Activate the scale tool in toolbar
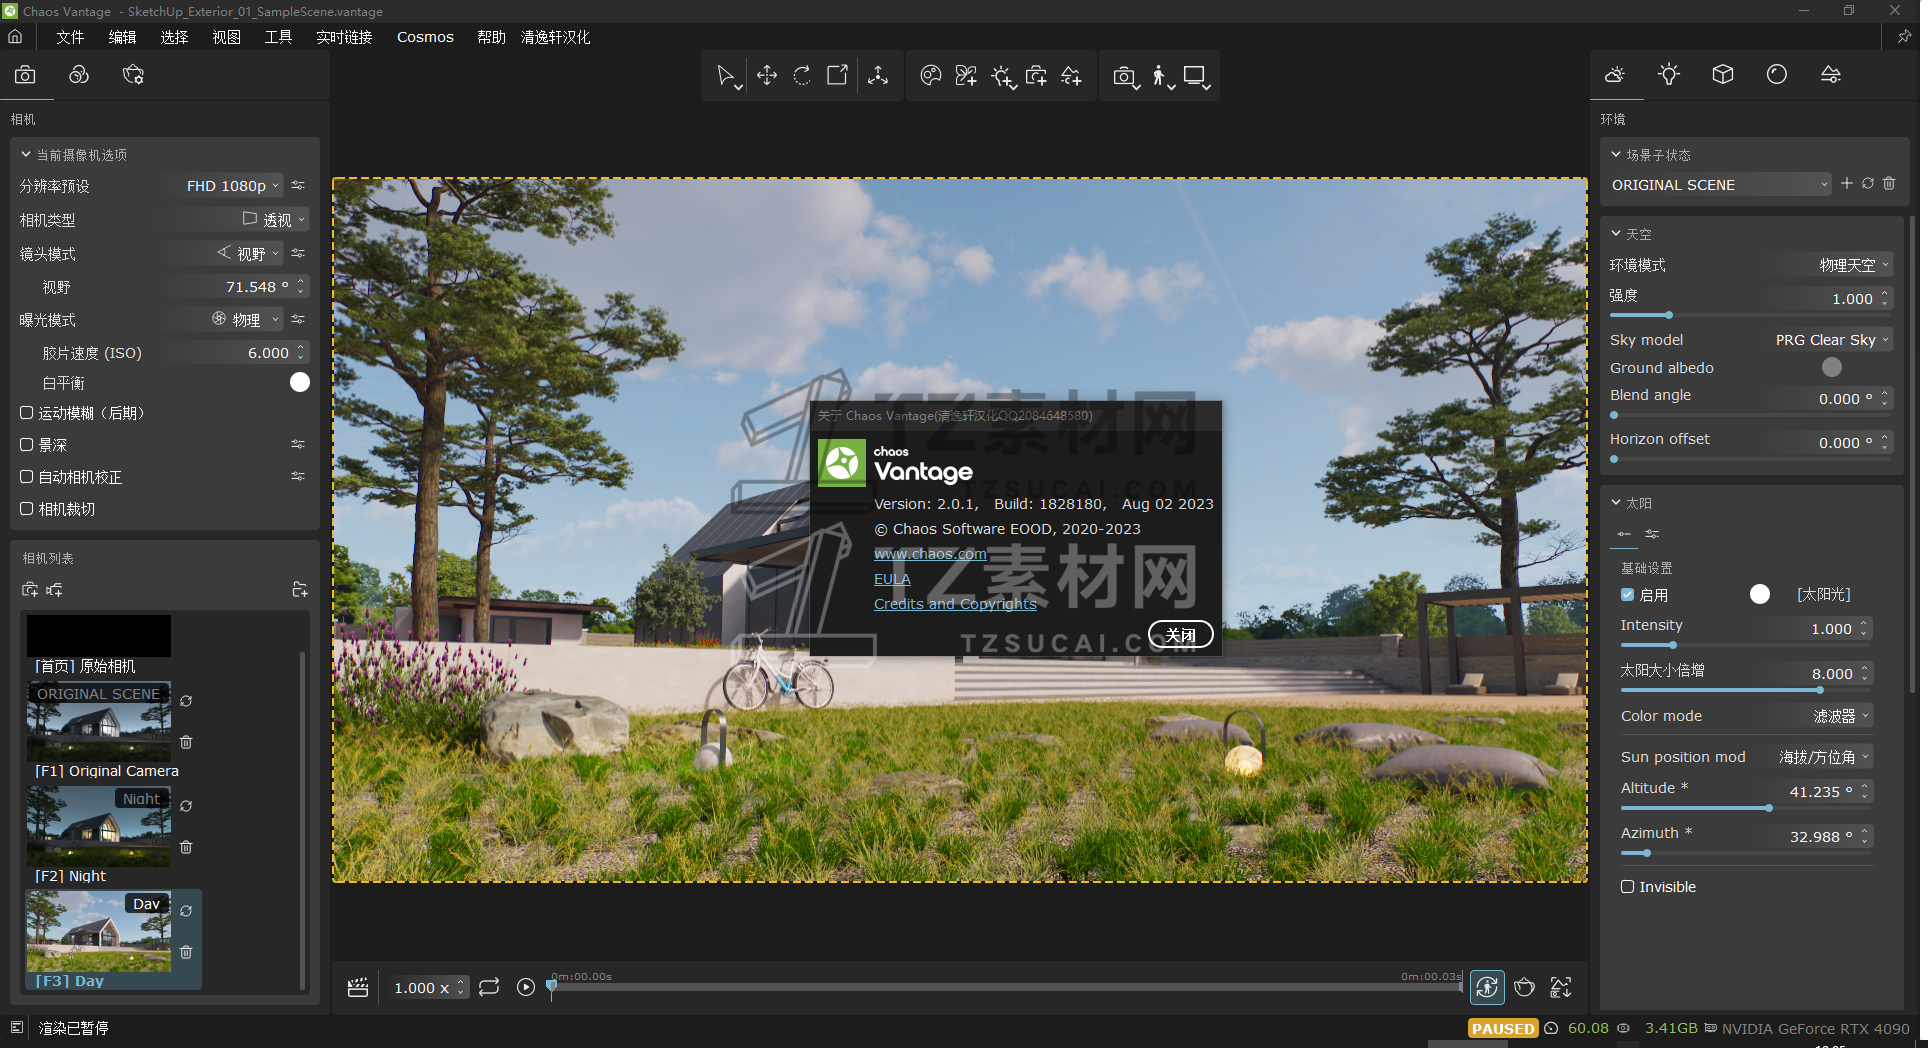This screenshot has height=1048, width=1928. tap(838, 76)
